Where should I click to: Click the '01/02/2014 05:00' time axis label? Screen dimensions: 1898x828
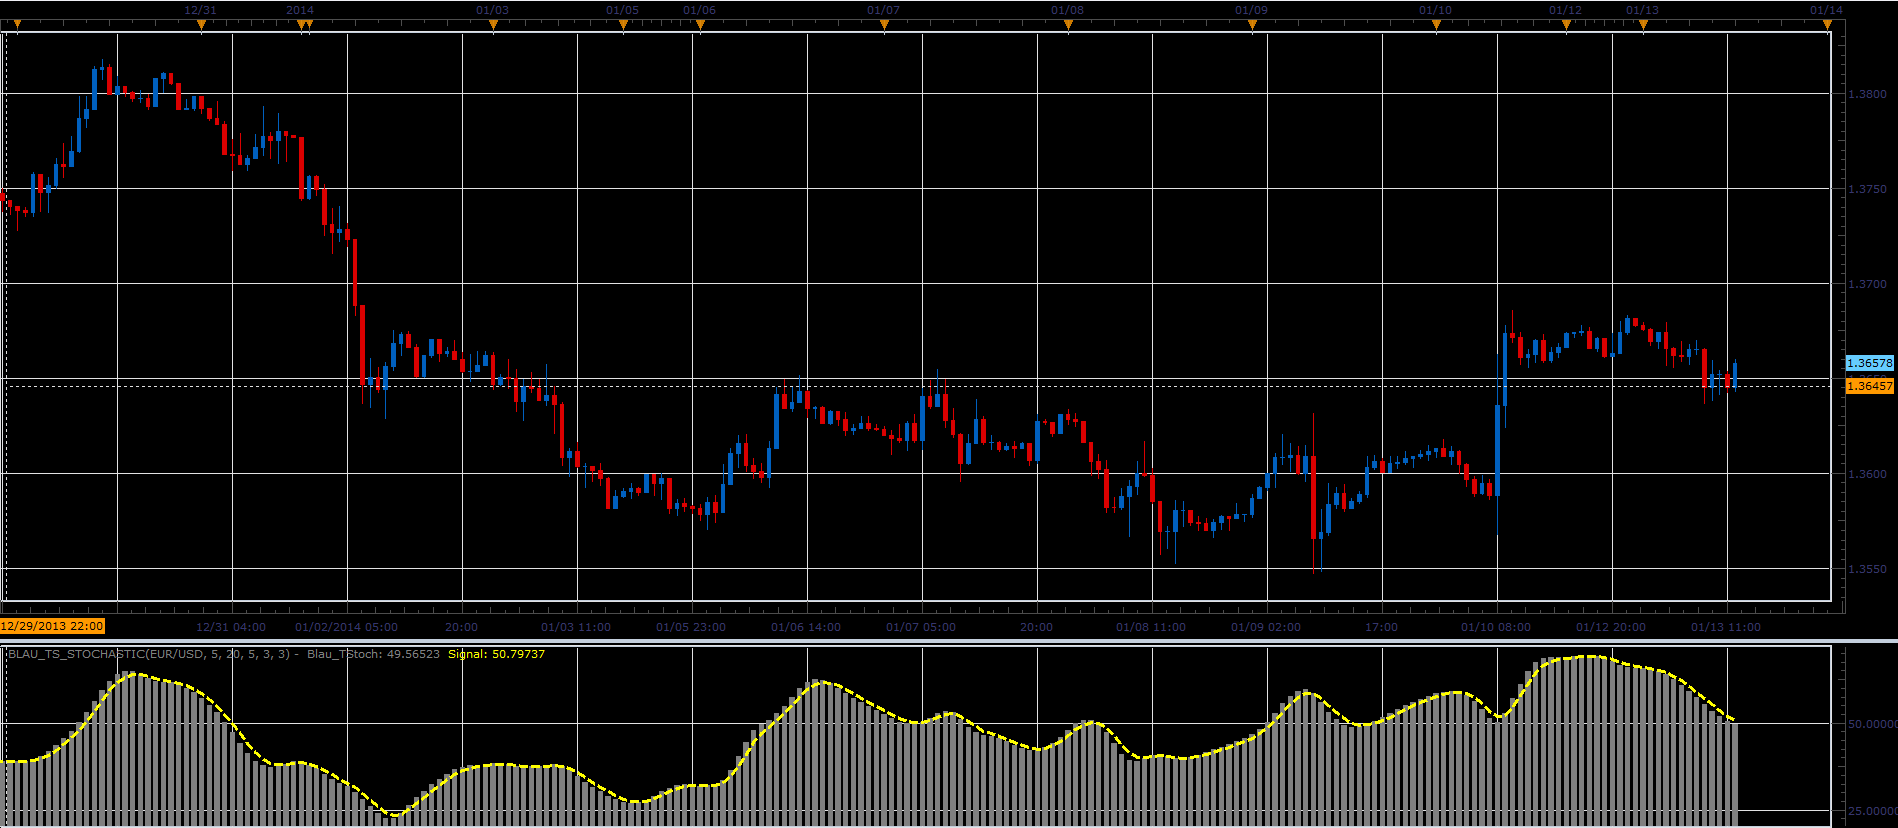[x=346, y=627]
